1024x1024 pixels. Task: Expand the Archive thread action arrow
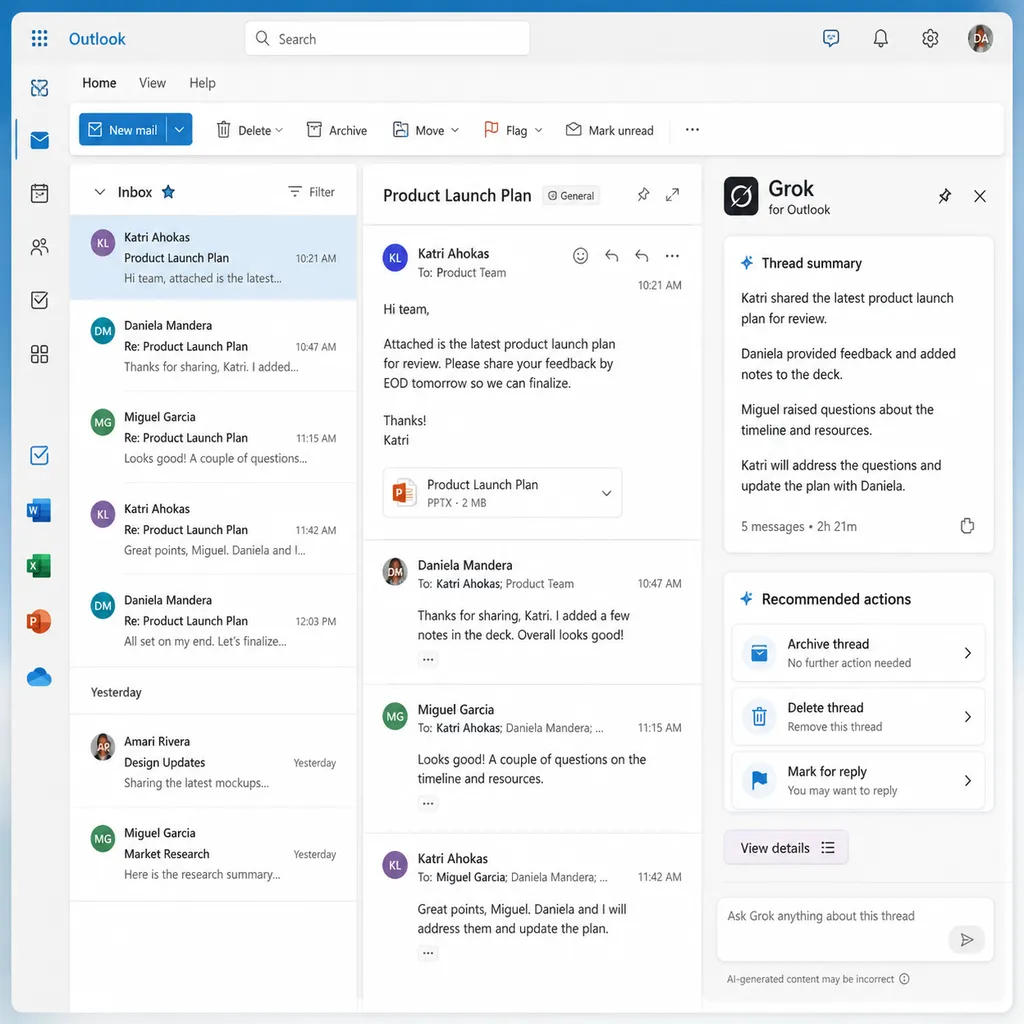(968, 653)
